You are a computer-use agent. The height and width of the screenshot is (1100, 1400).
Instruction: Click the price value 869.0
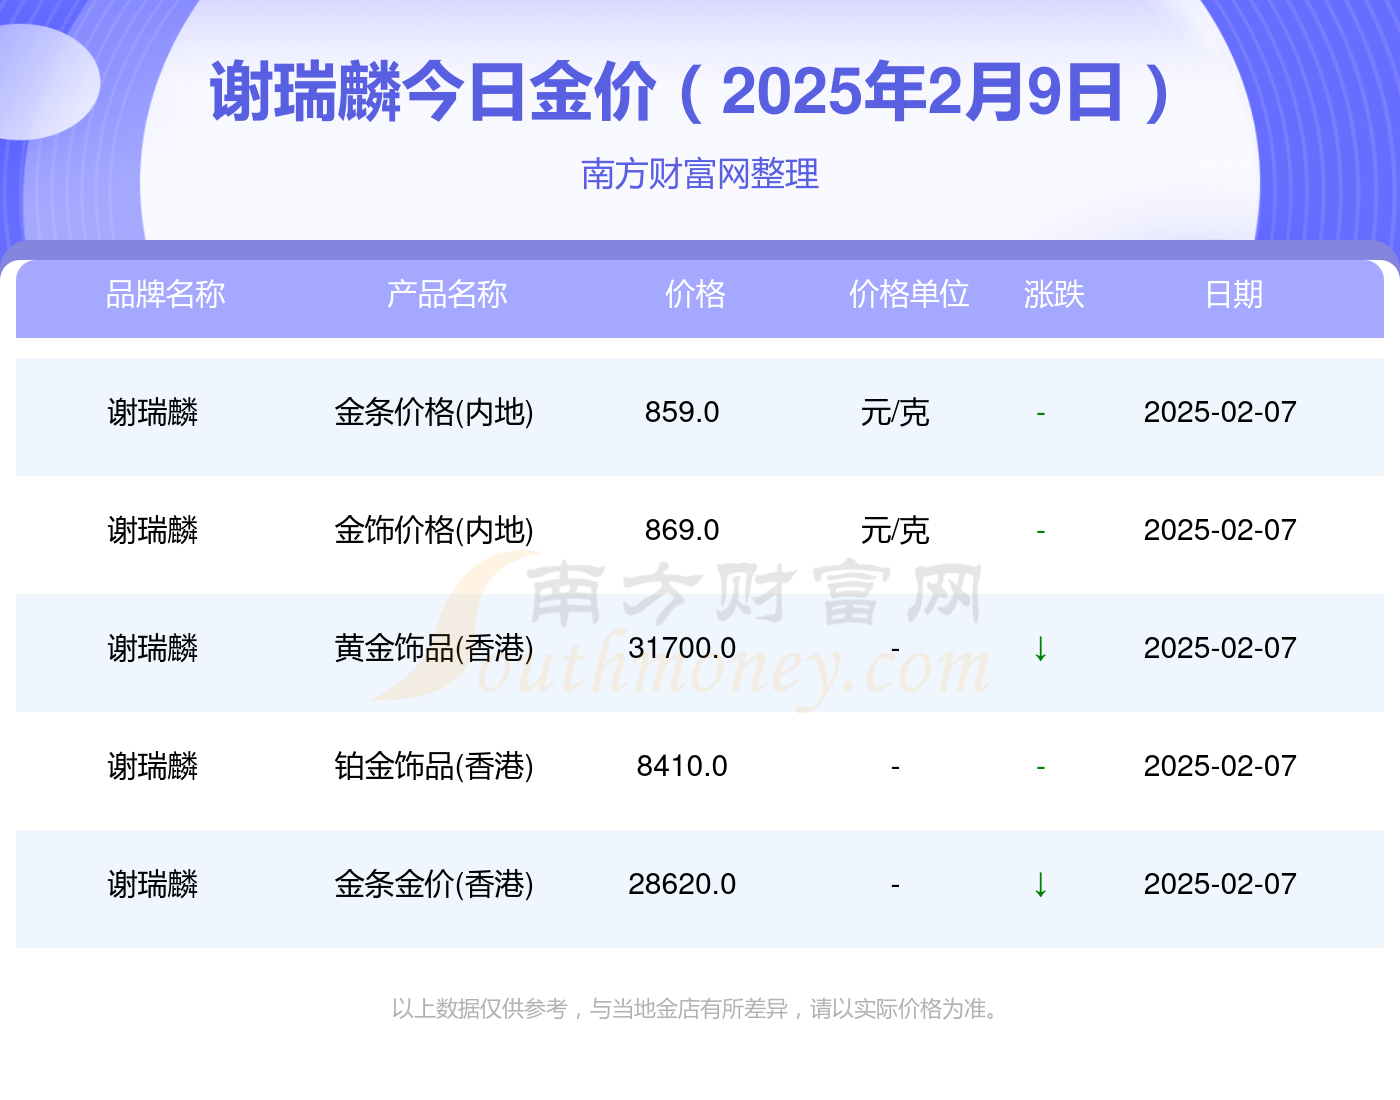(682, 530)
